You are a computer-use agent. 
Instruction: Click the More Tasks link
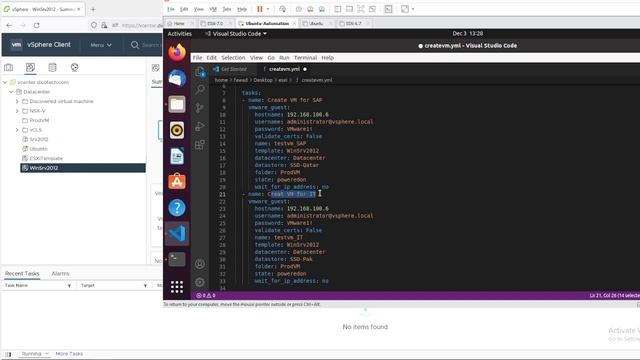point(69,354)
